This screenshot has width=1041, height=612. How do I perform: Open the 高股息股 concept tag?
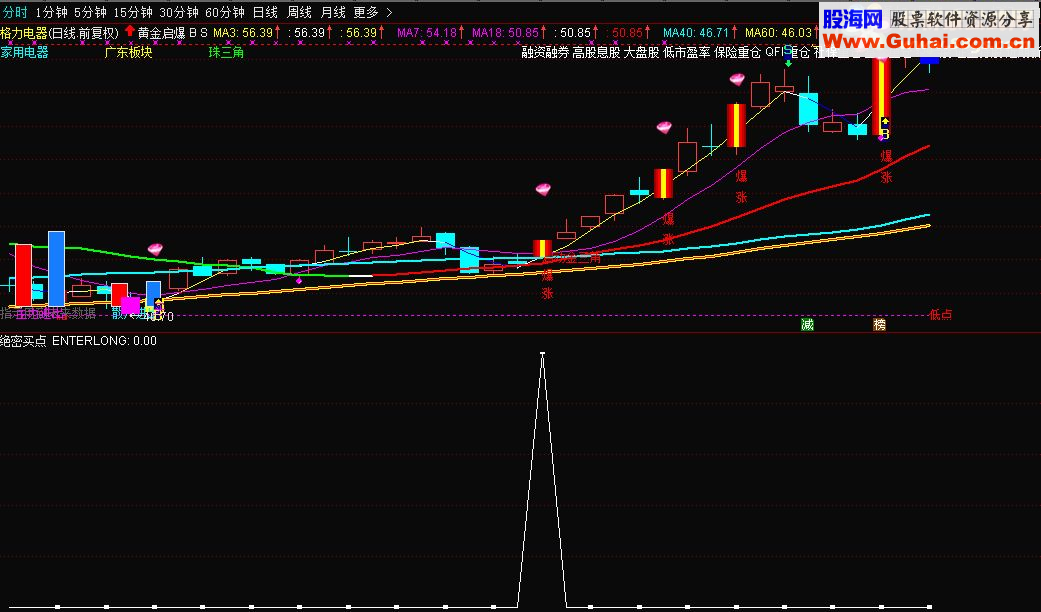(596, 52)
